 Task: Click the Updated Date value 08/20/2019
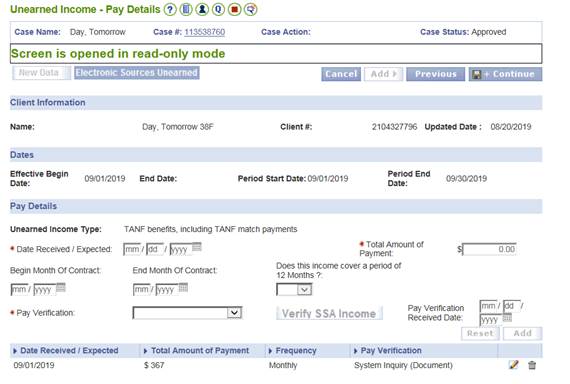511,127
